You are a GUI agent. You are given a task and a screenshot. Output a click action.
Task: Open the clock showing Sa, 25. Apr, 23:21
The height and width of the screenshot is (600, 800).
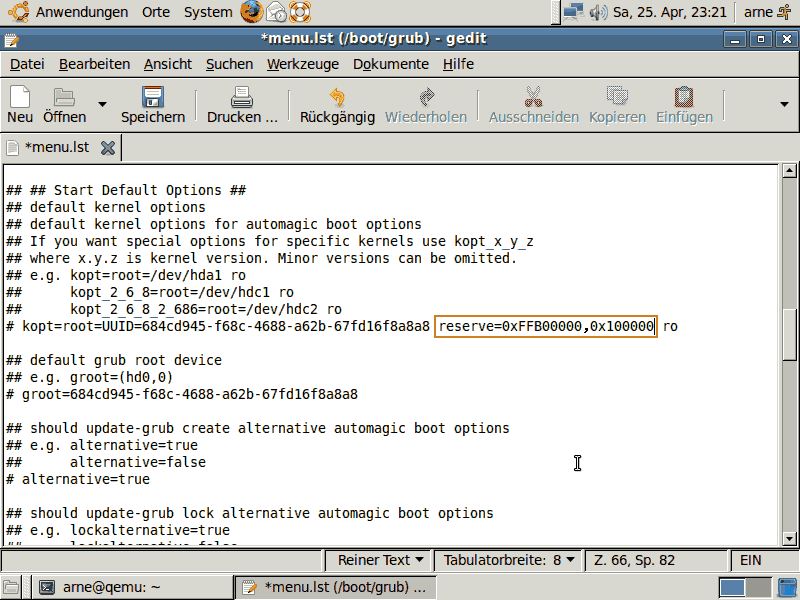click(x=669, y=12)
